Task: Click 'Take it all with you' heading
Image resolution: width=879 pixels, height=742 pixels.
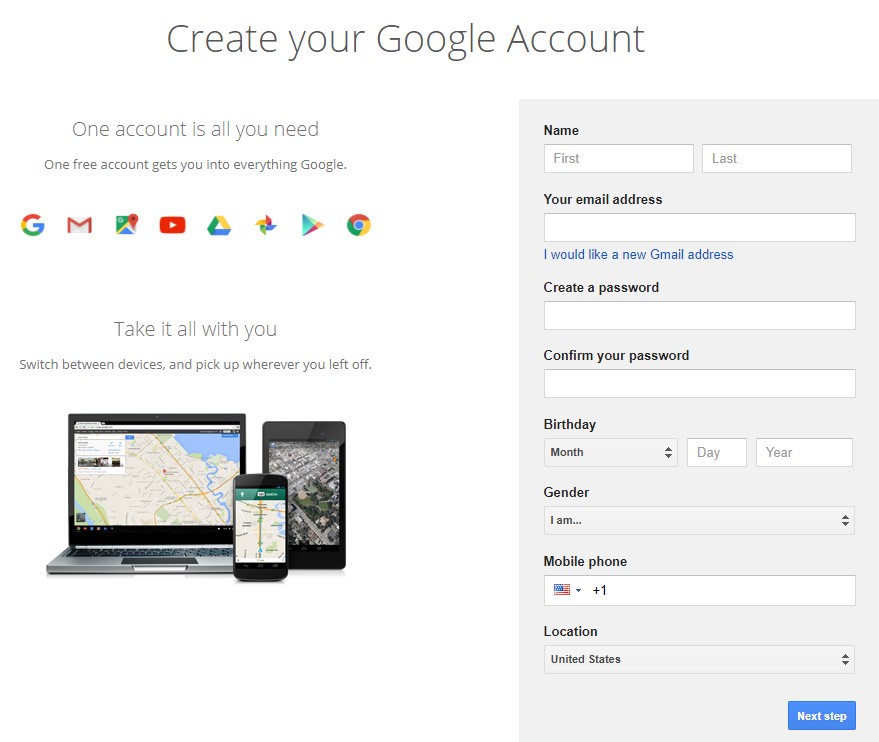Action: [195, 329]
